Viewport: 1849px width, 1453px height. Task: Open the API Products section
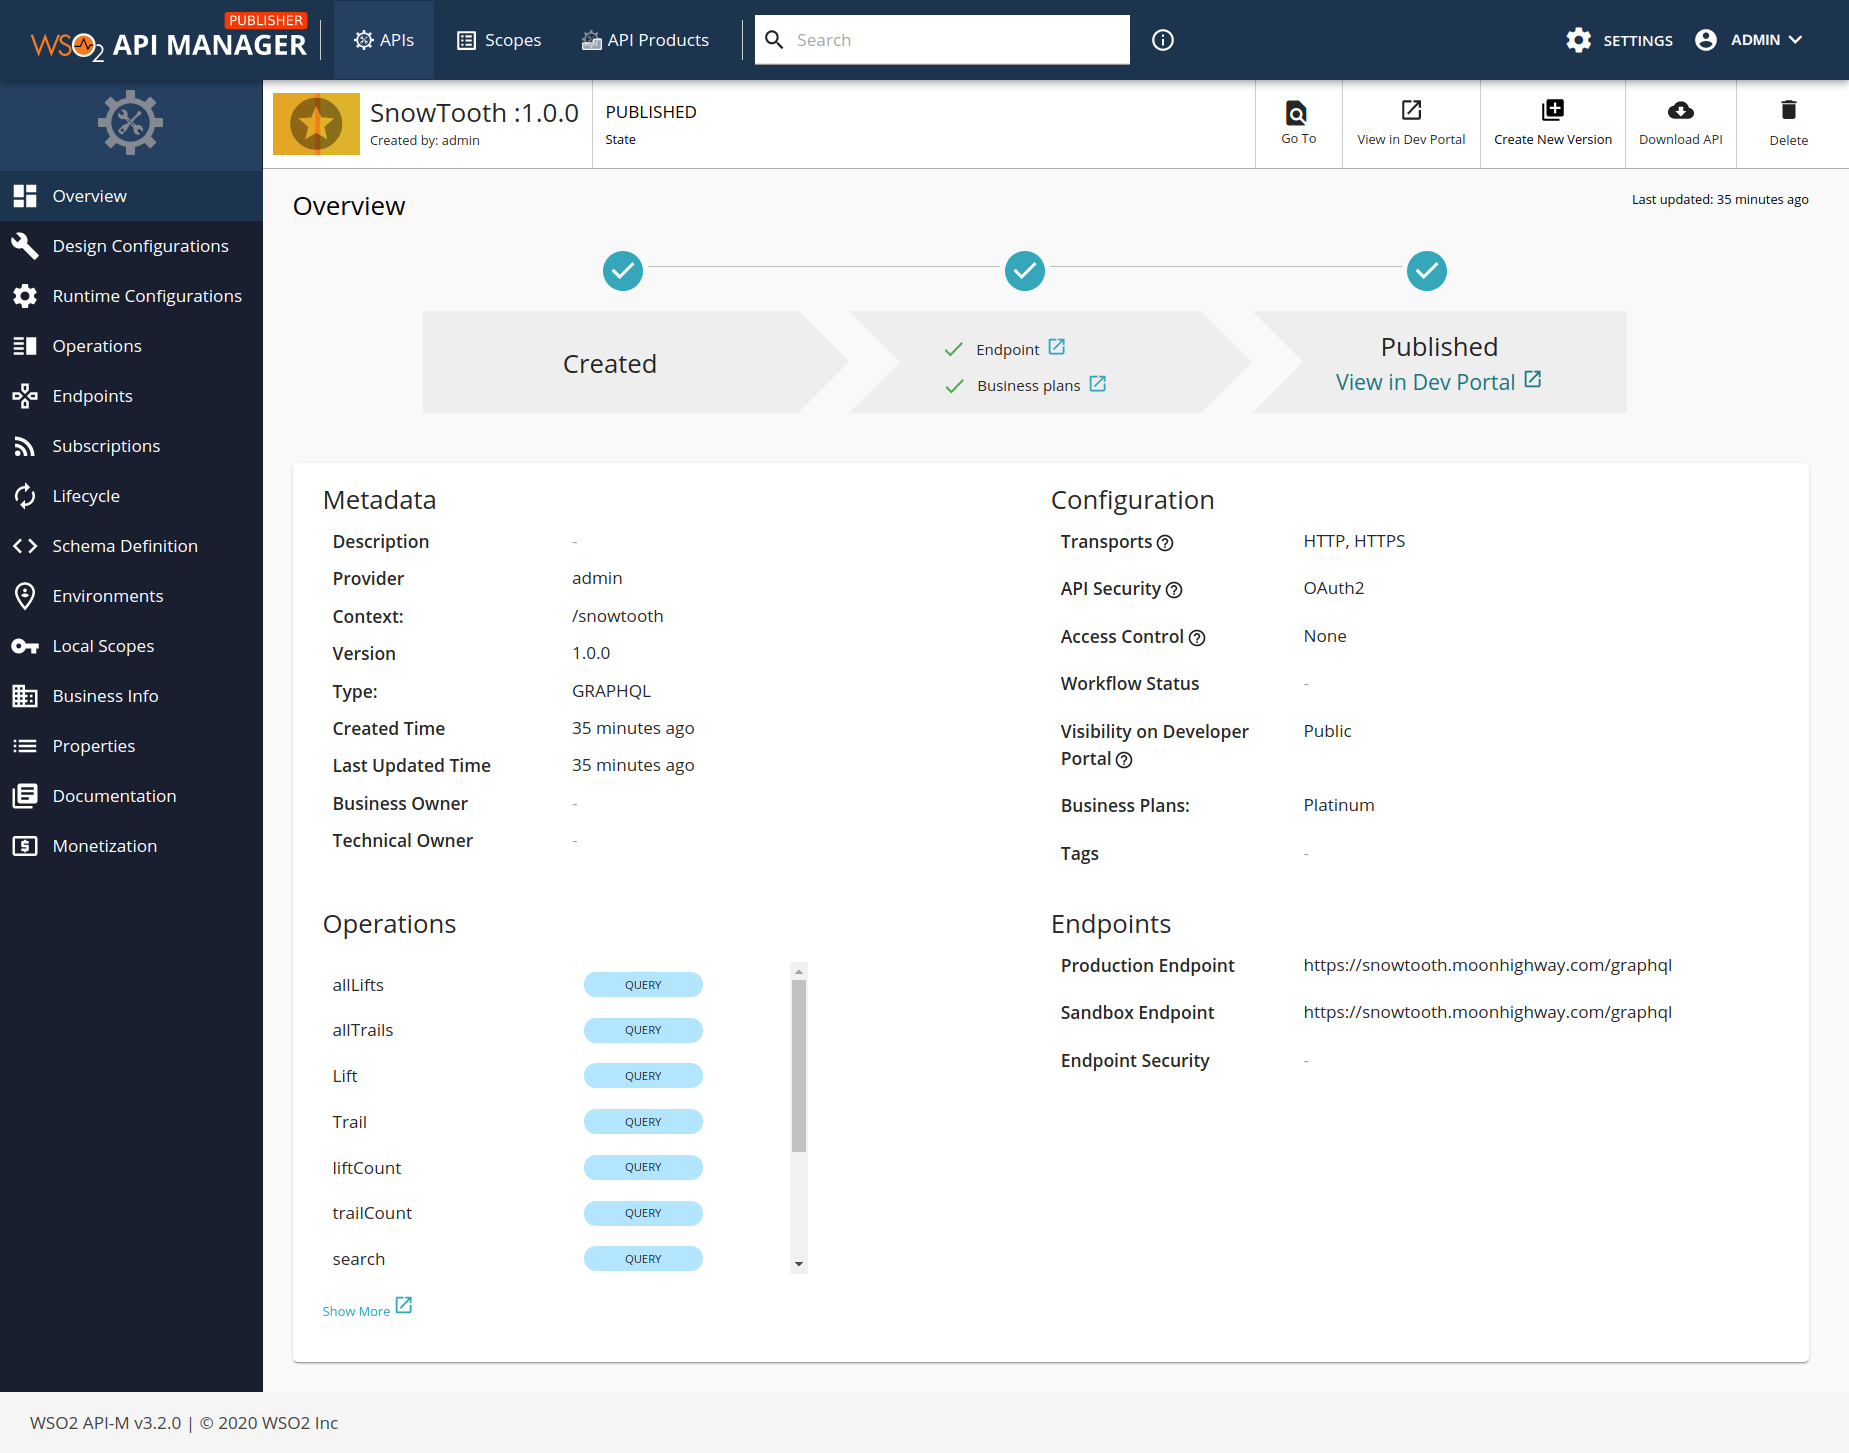(645, 40)
